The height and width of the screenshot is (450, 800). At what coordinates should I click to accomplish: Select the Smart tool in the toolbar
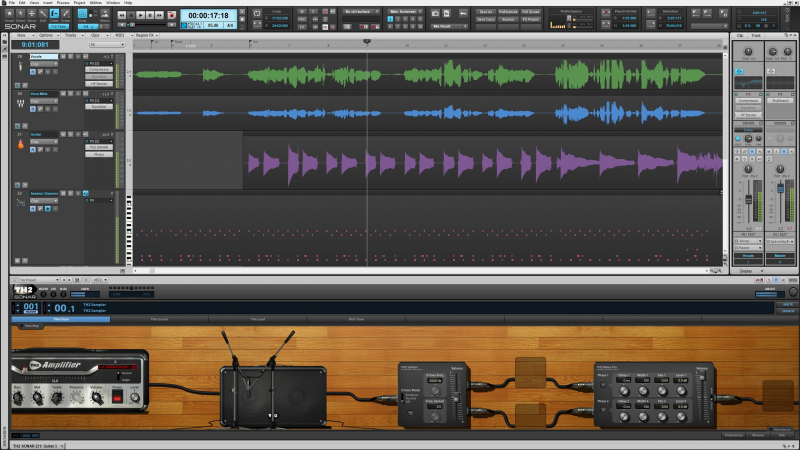(x=9, y=15)
